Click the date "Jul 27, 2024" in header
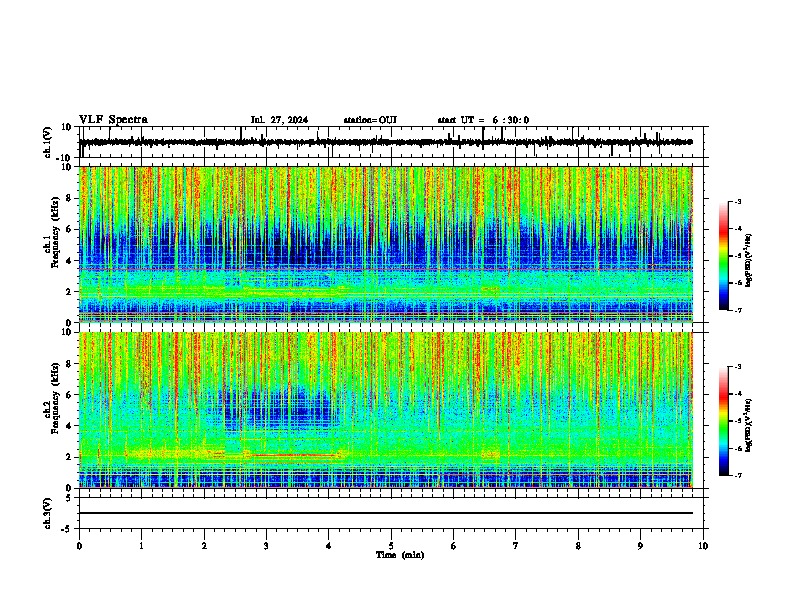792x612 pixels. 279,120
